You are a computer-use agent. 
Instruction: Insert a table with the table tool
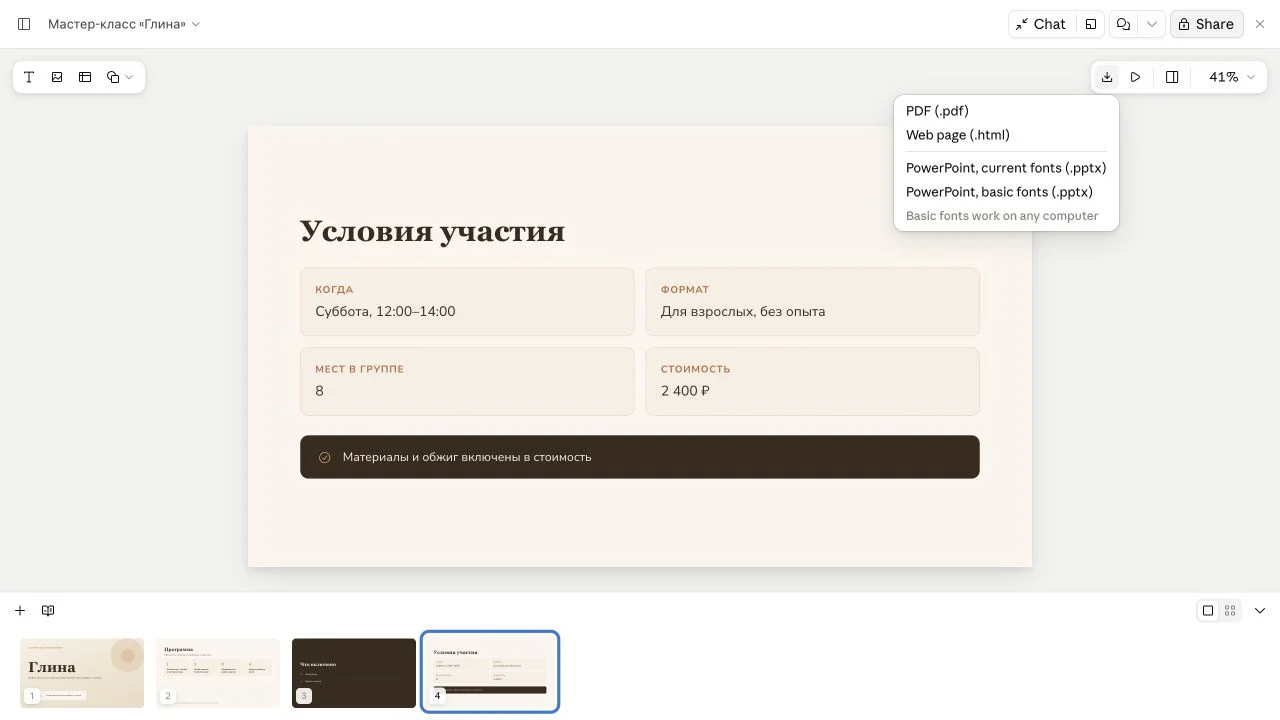[85, 77]
